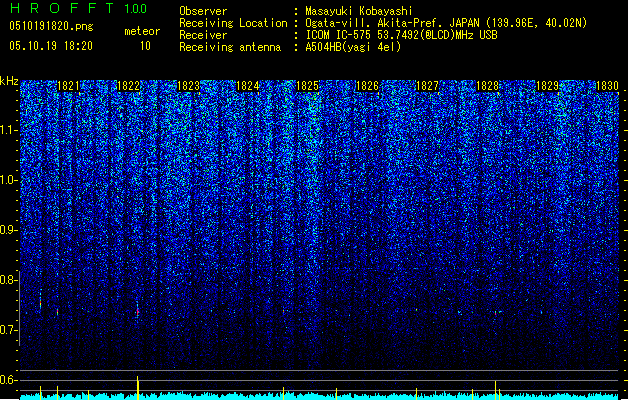Click the 0.8 kHz axis label
The image size is (629, 400).
pyautogui.click(x=8, y=280)
